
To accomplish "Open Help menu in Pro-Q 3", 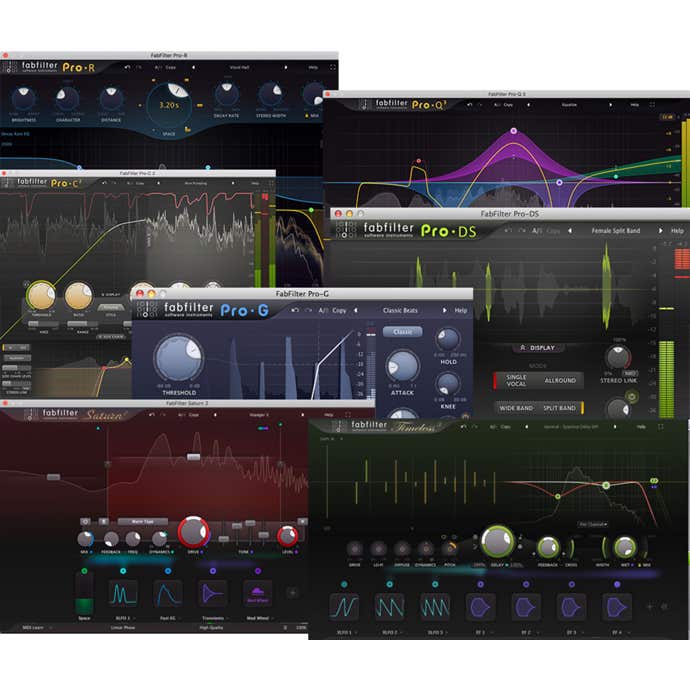I will [x=635, y=105].
